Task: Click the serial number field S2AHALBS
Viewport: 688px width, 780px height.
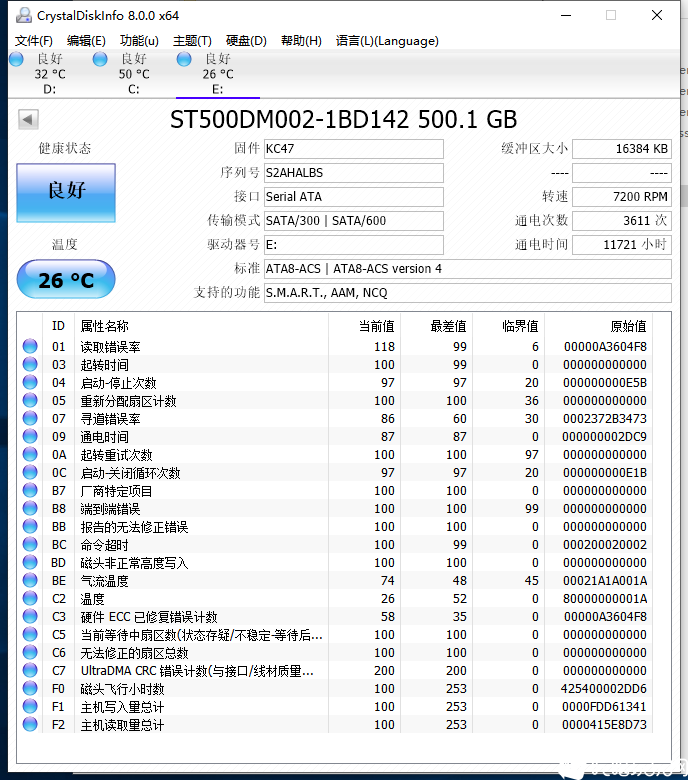Action: pyautogui.click(x=354, y=173)
